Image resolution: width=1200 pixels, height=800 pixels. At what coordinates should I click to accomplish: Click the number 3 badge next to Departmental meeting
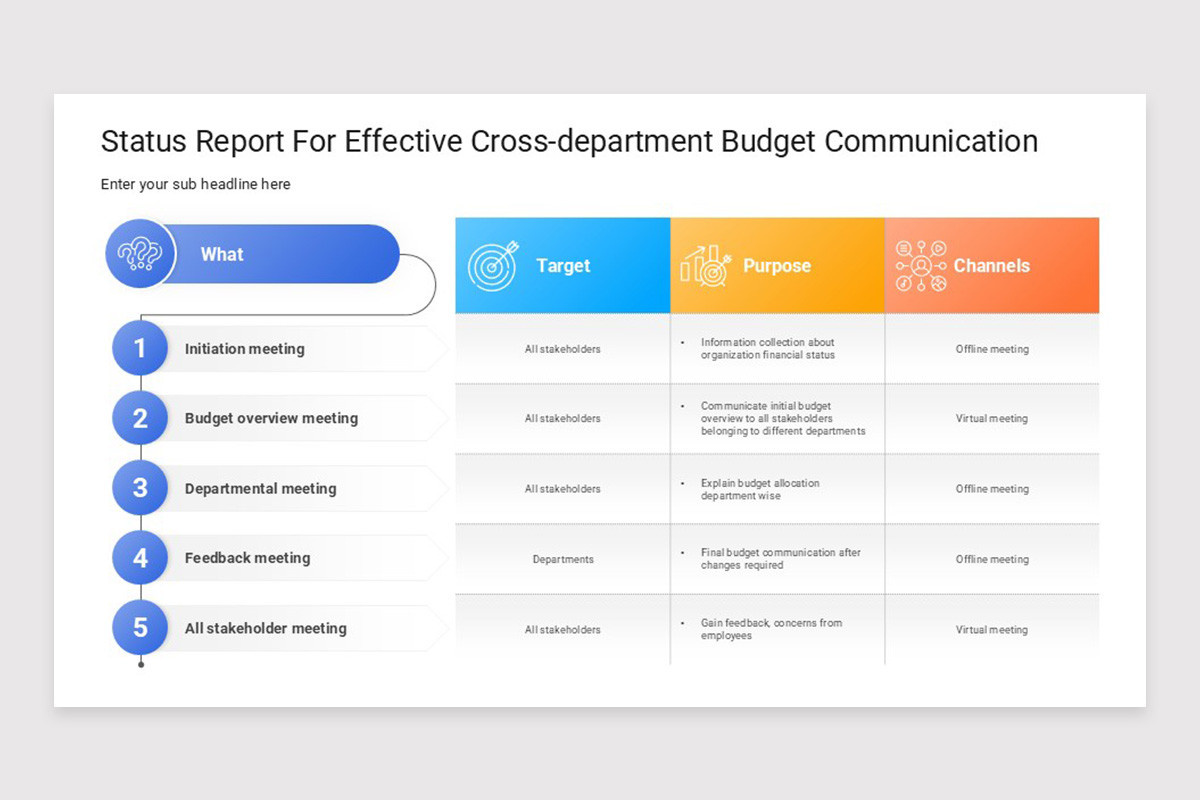click(140, 488)
